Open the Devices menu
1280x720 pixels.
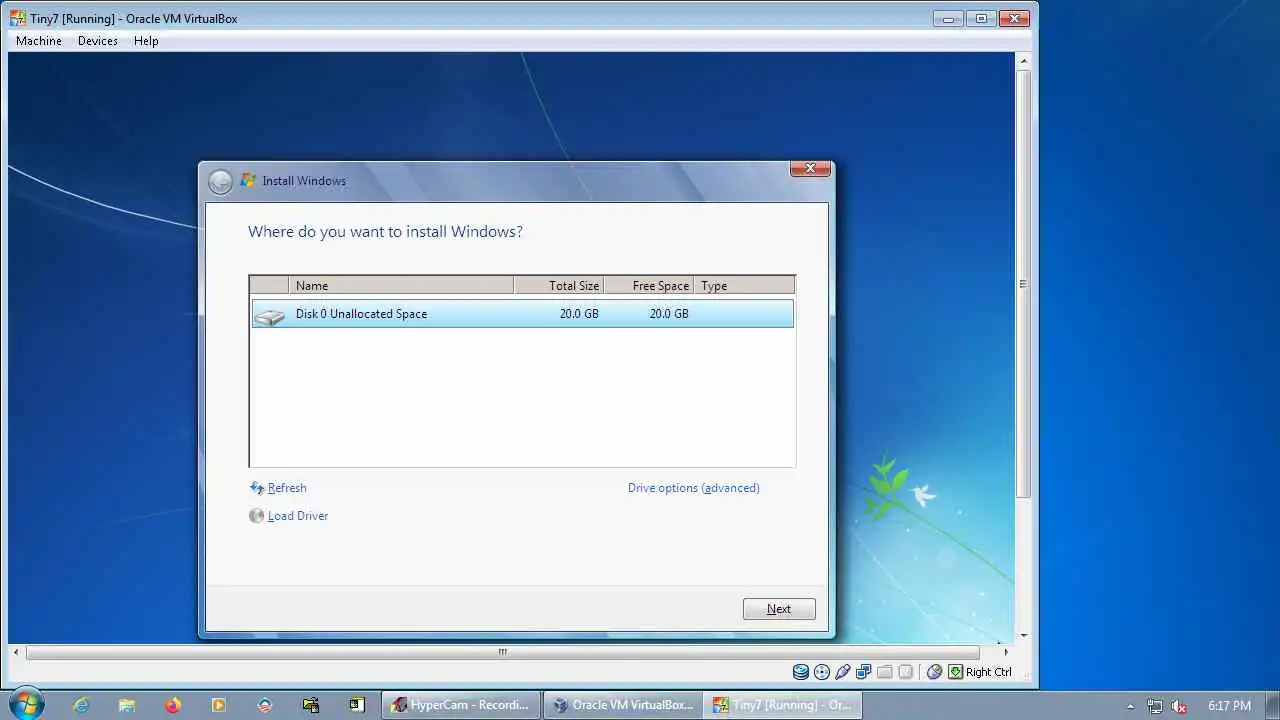(98, 41)
